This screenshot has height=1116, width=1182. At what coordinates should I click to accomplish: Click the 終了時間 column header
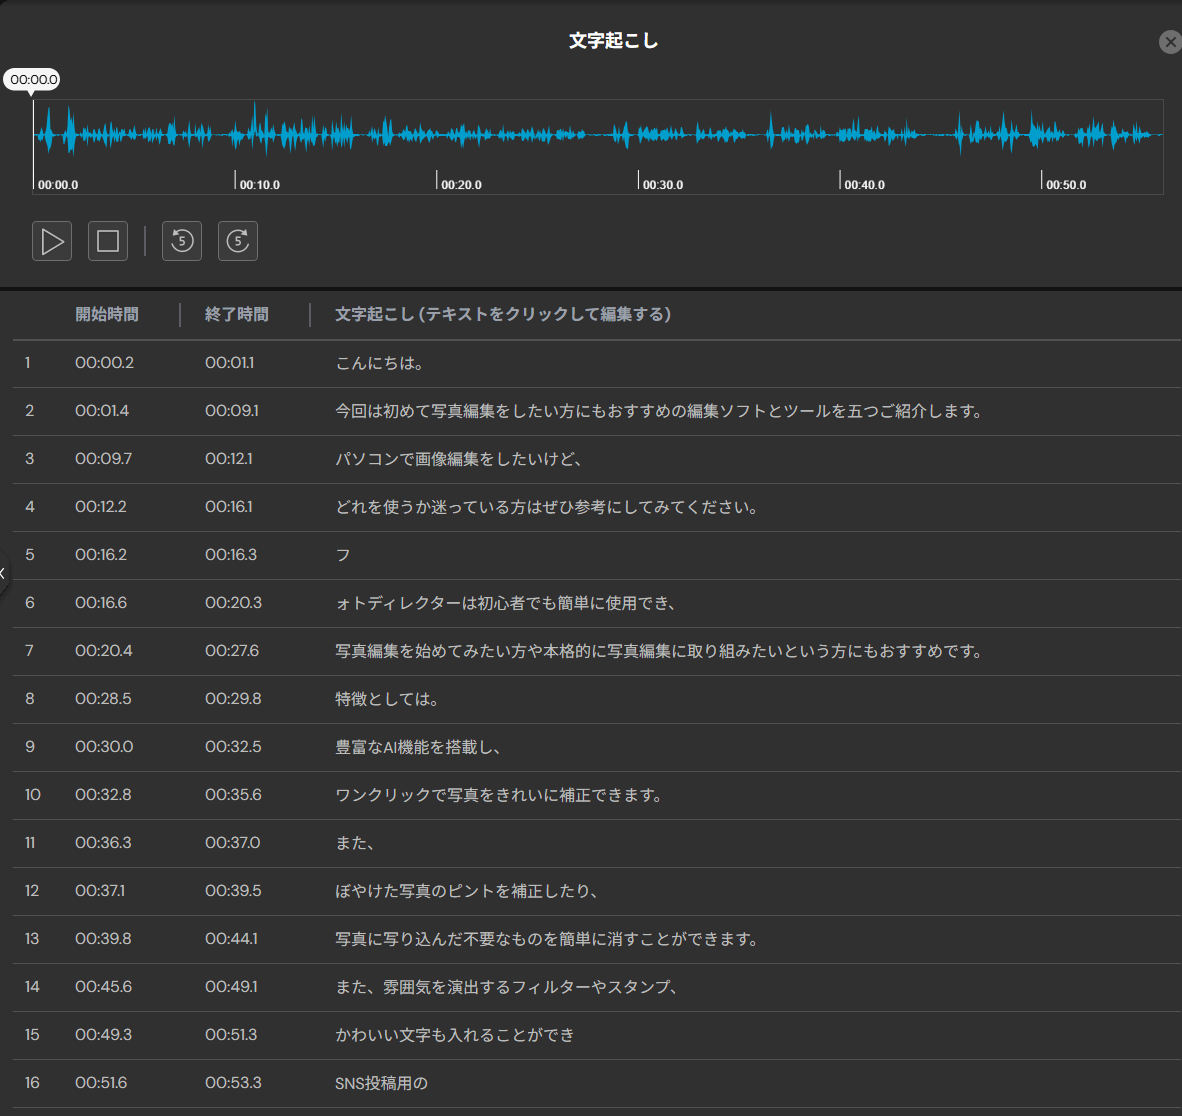[x=237, y=314]
